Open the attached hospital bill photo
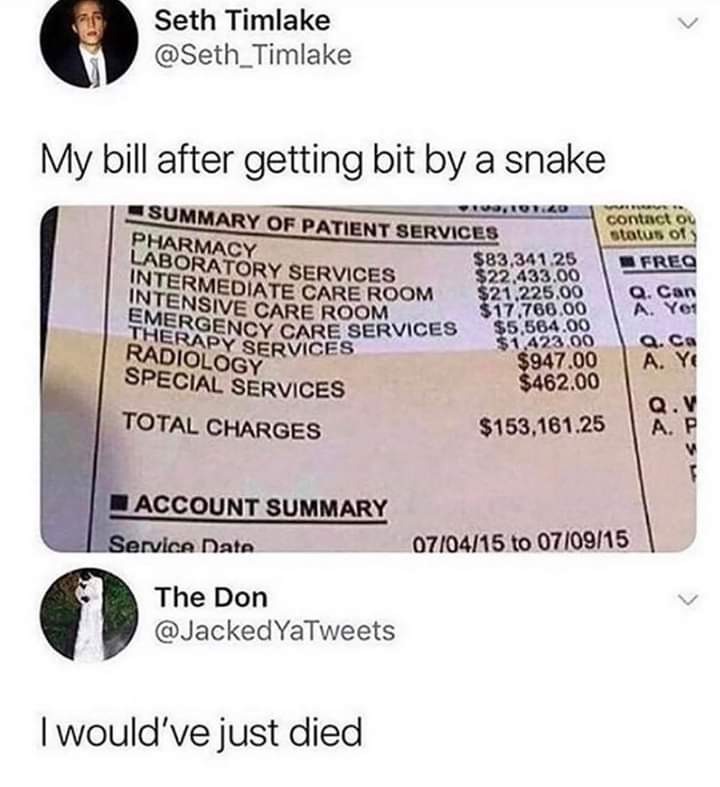The height and width of the screenshot is (787, 720). [368, 378]
